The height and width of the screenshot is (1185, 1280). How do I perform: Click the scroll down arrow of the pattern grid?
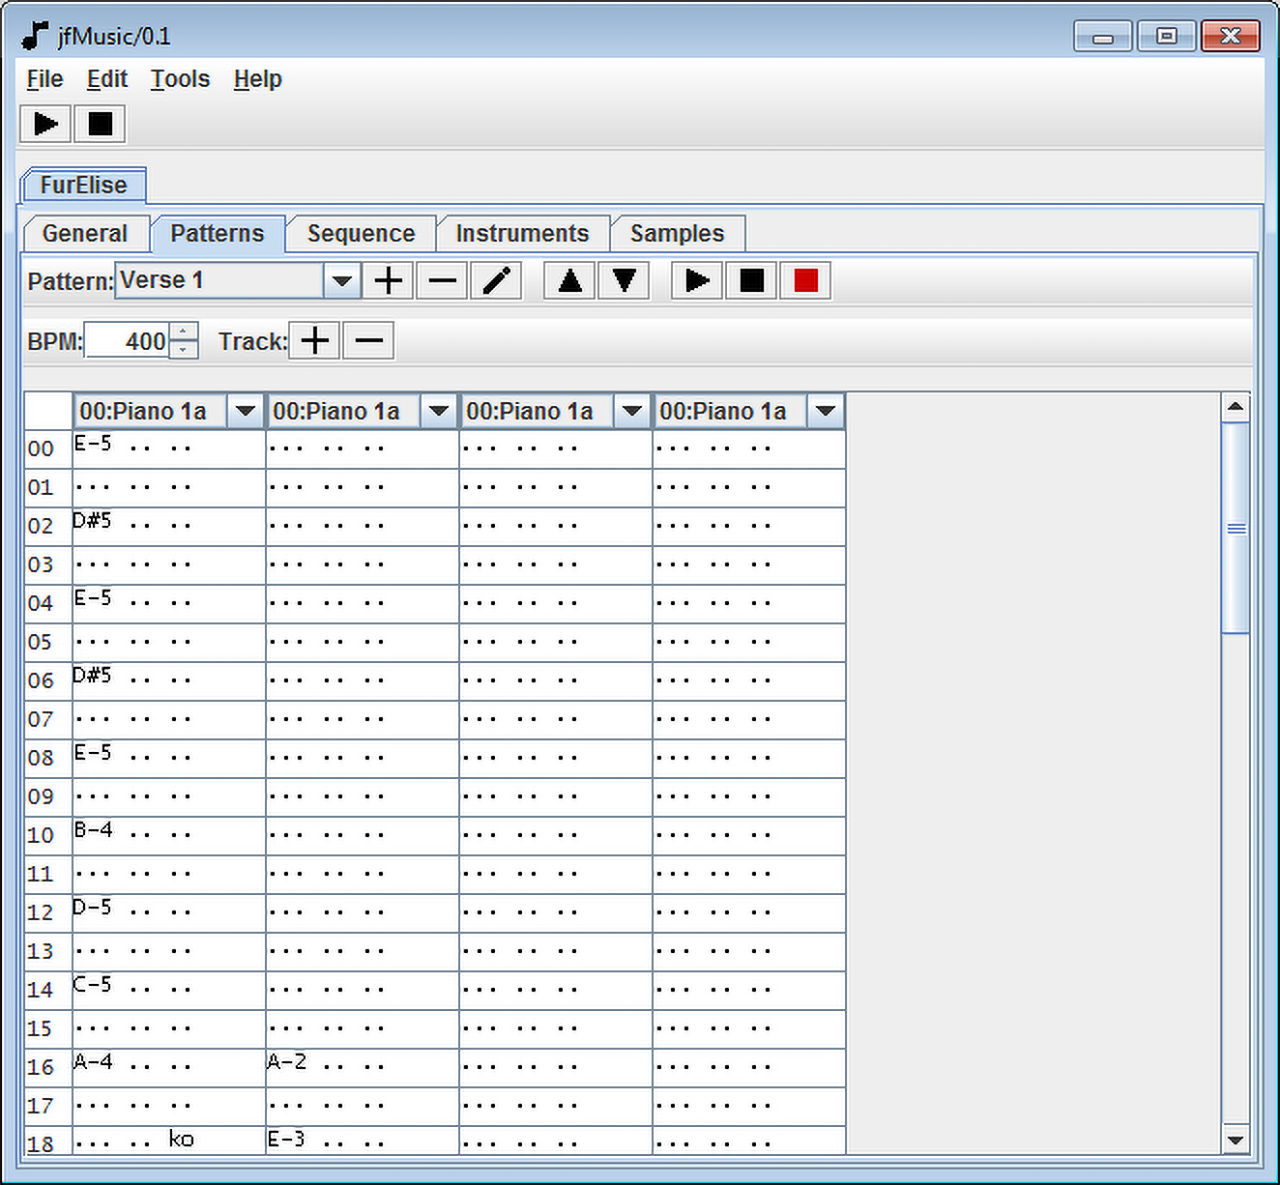tap(1236, 1139)
